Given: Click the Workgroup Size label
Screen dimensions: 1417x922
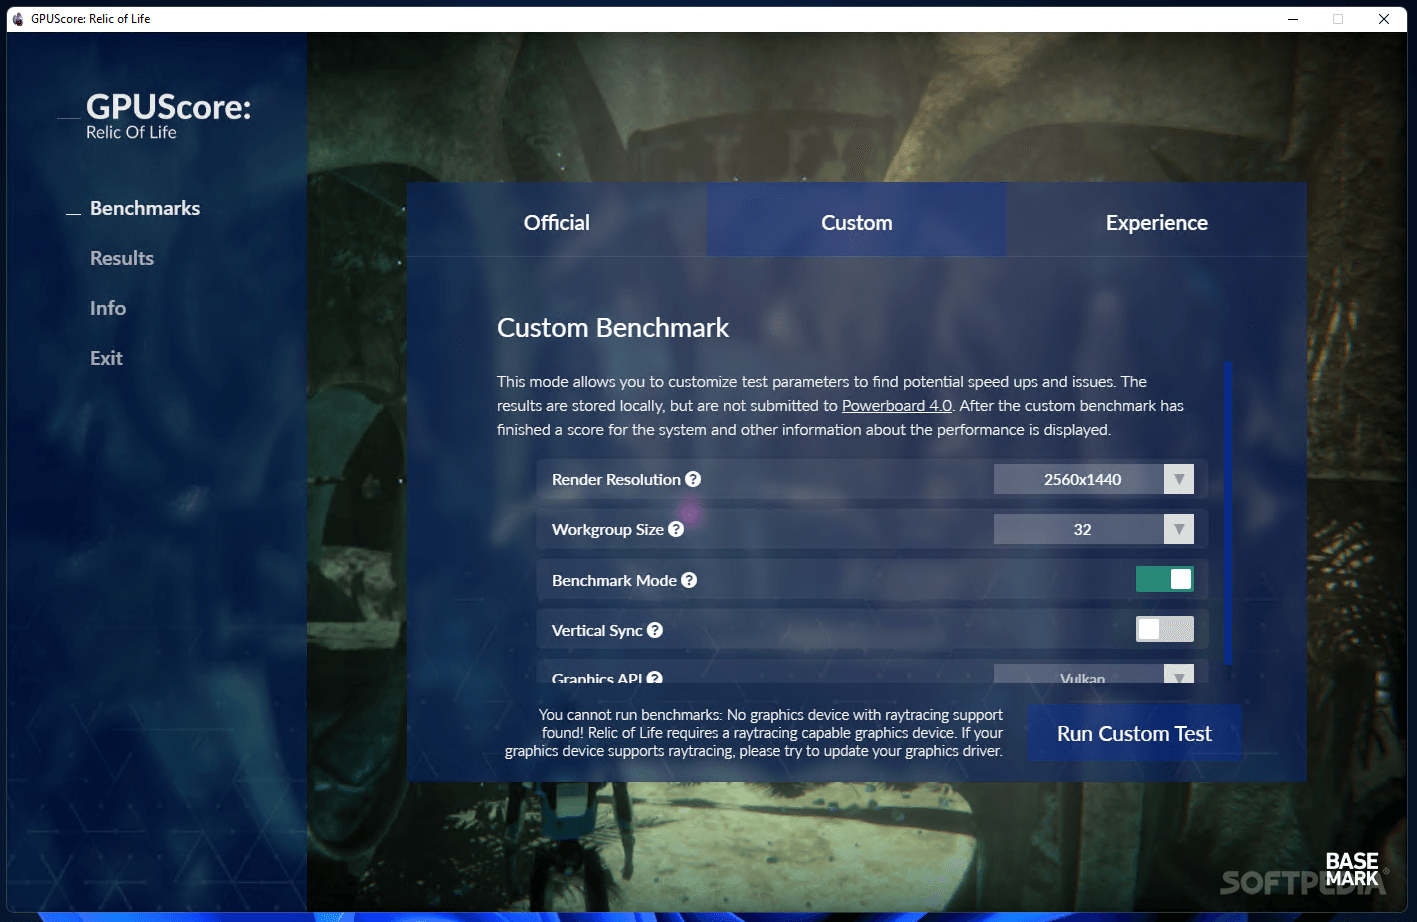Looking at the screenshot, I should (608, 529).
